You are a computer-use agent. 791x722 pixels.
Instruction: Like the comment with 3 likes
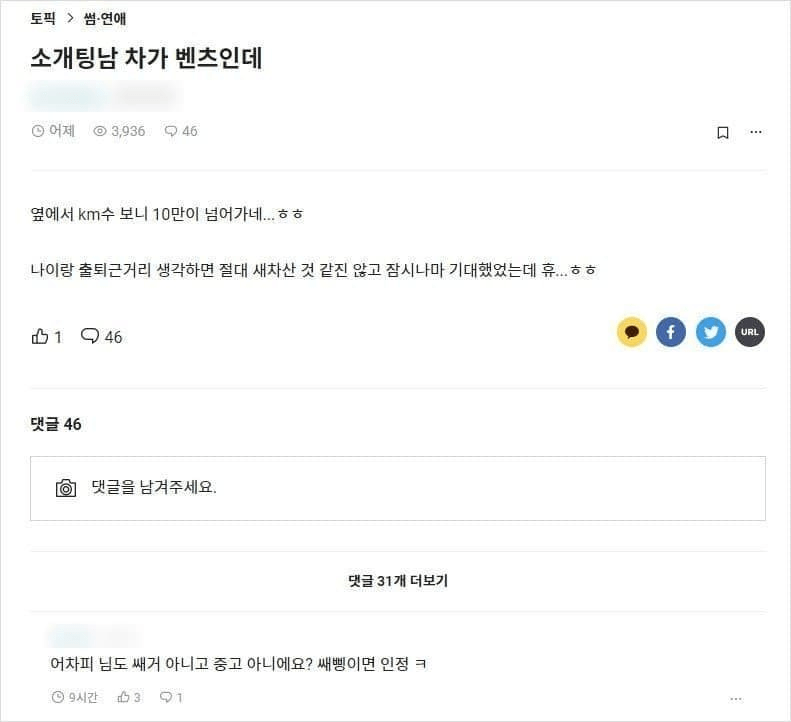[x=124, y=697]
